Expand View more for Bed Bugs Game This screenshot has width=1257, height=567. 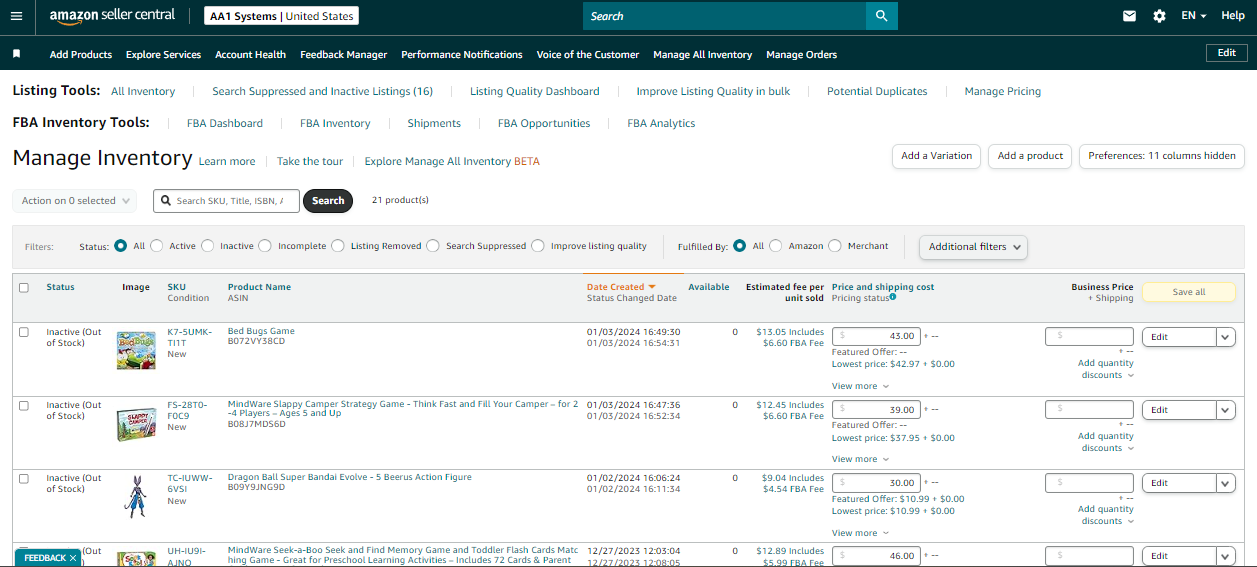pyautogui.click(x=860, y=386)
